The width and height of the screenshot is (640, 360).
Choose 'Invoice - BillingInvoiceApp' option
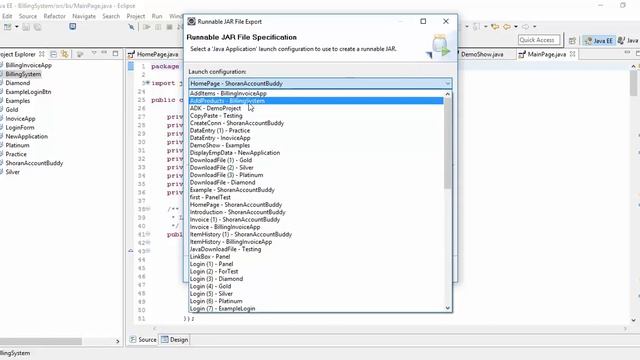pyautogui.click(x=316, y=227)
